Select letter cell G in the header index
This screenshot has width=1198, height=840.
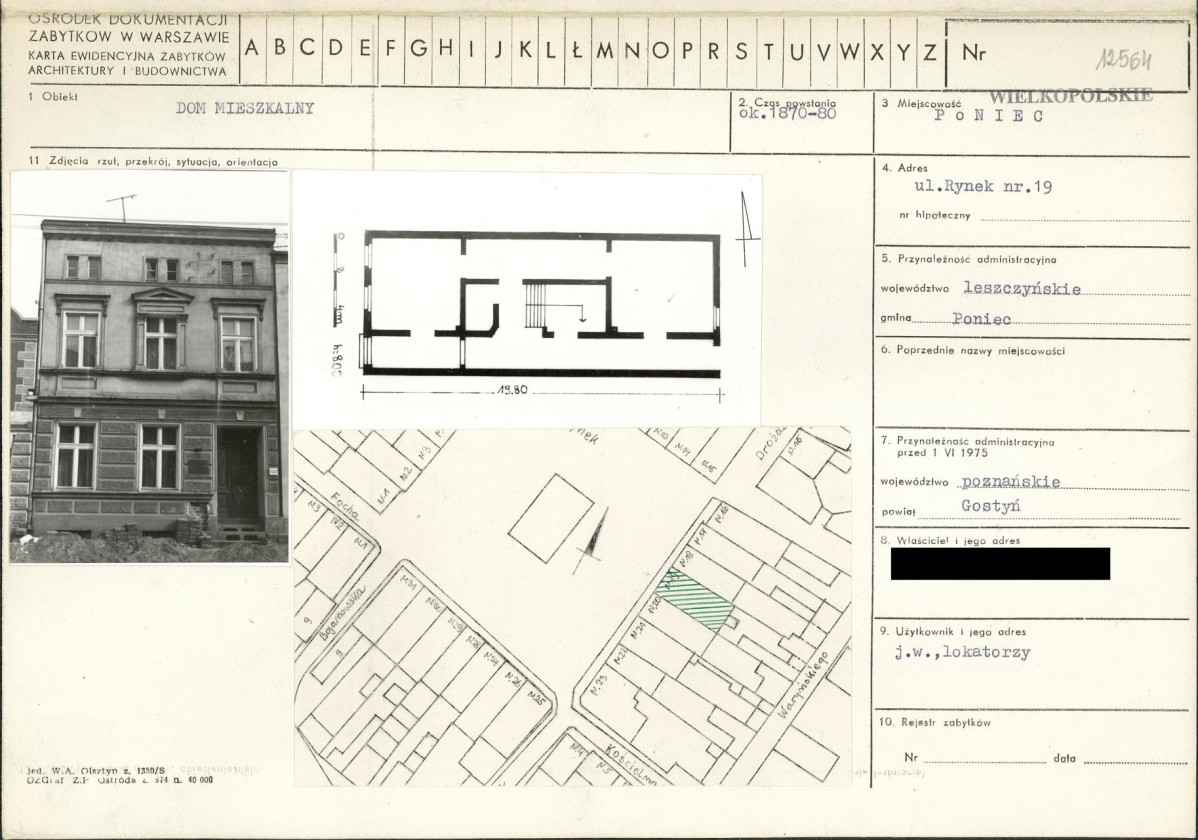pos(419,50)
